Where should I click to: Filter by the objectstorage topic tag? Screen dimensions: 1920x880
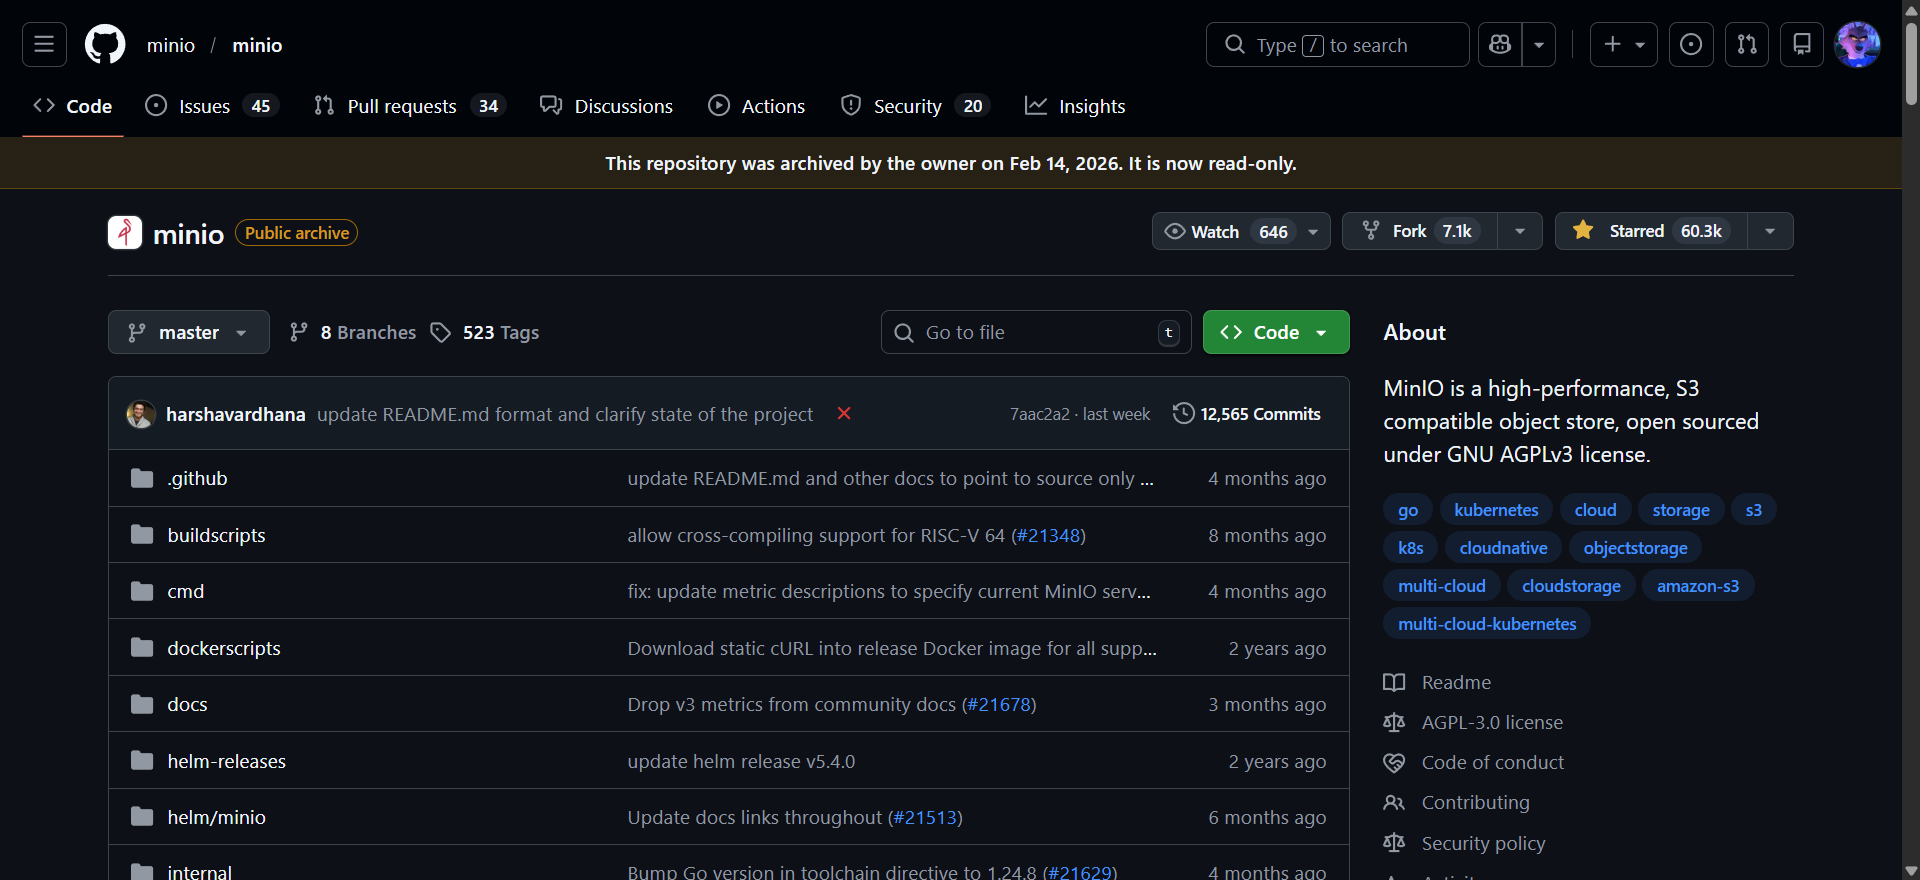(x=1635, y=548)
